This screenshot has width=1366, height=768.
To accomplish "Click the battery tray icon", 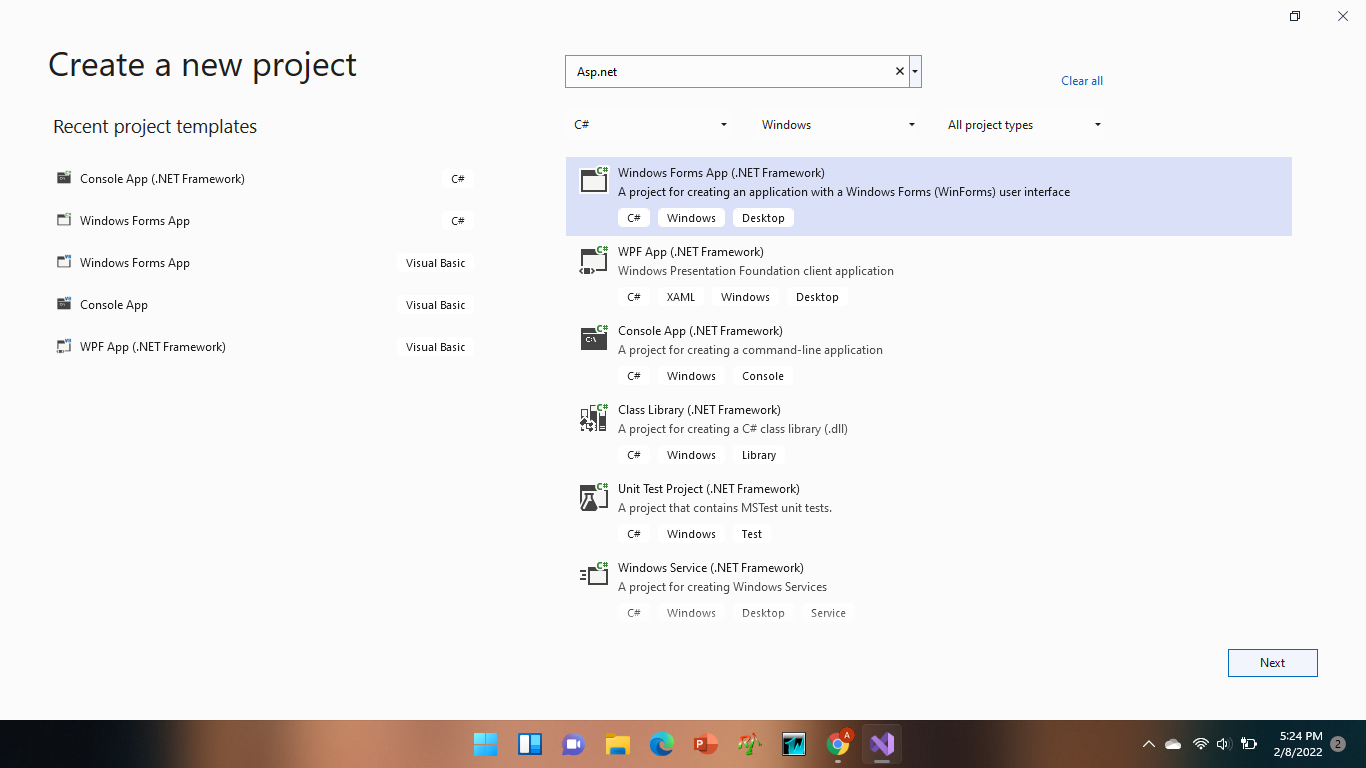I will (x=1248, y=744).
